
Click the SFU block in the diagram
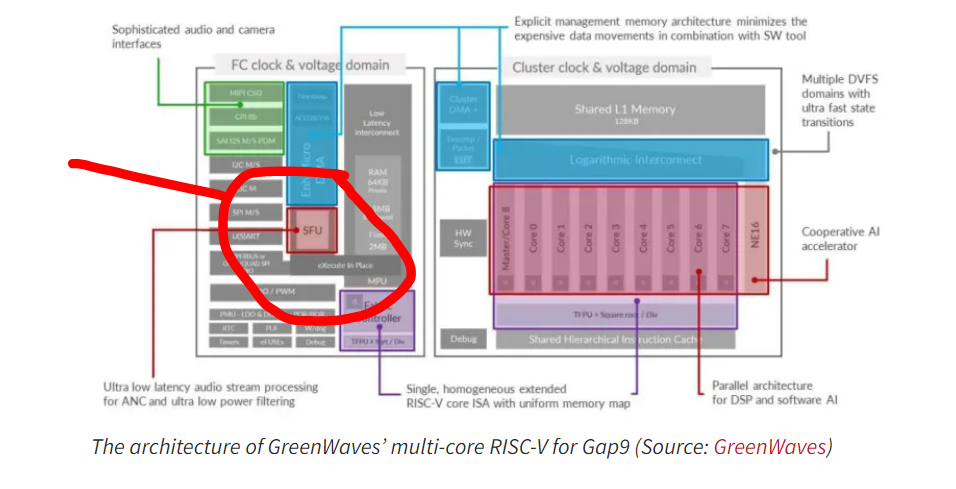(312, 229)
